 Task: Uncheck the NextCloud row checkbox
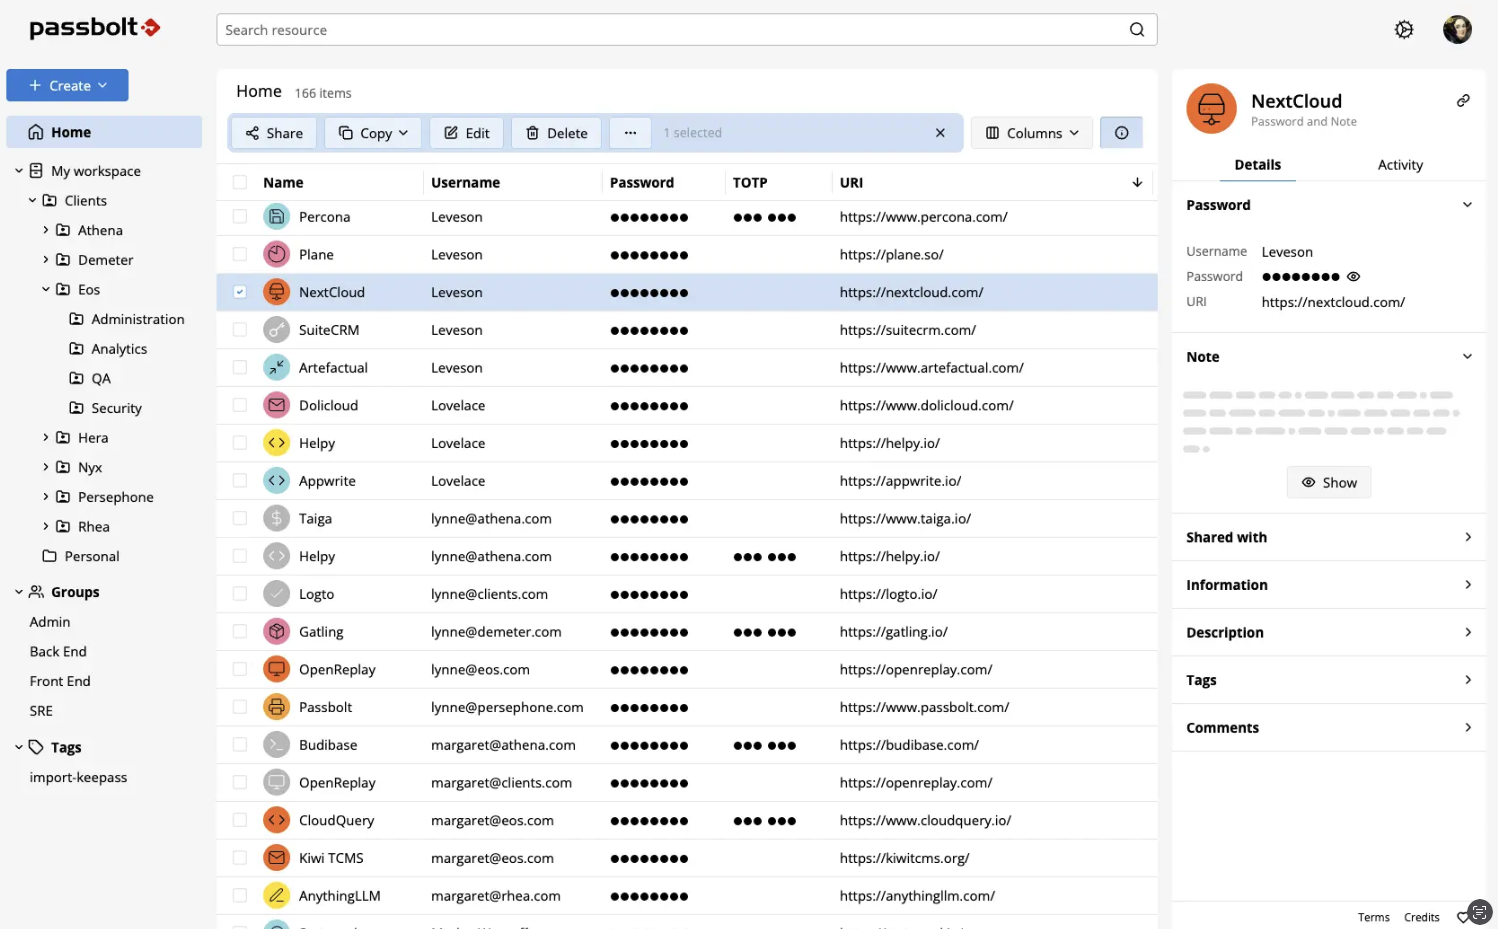pos(240,292)
